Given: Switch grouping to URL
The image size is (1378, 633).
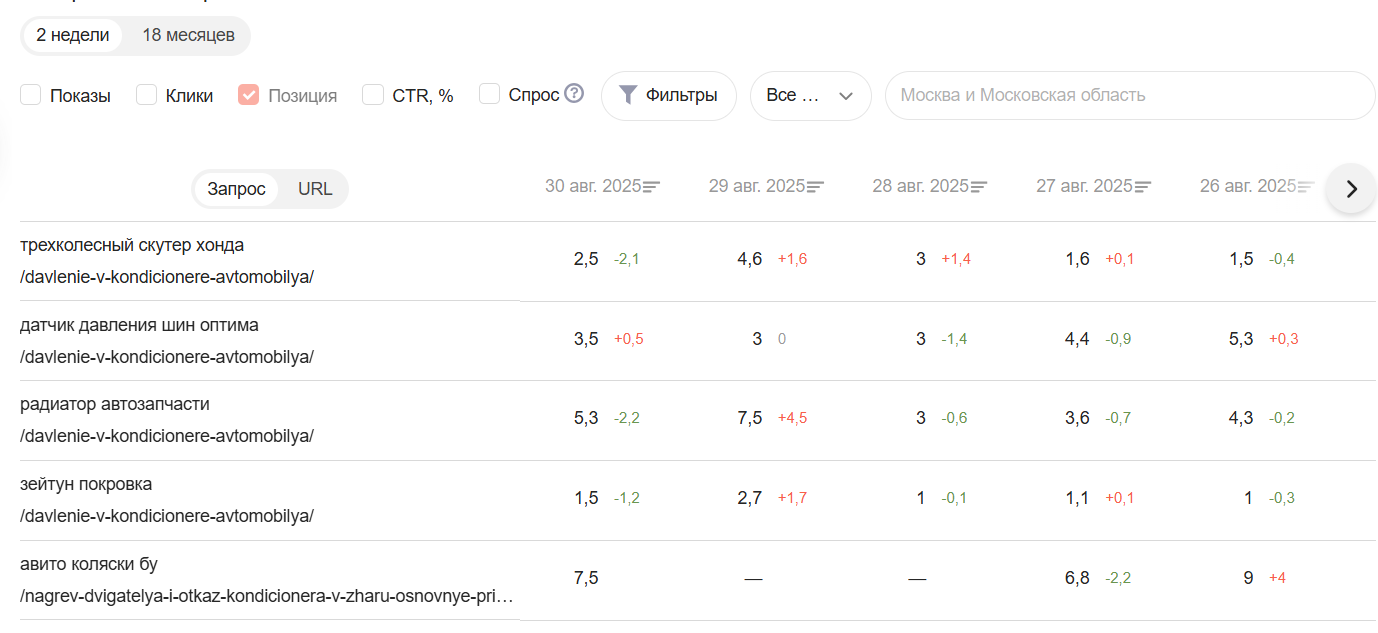Looking at the screenshot, I should tap(315, 189).
